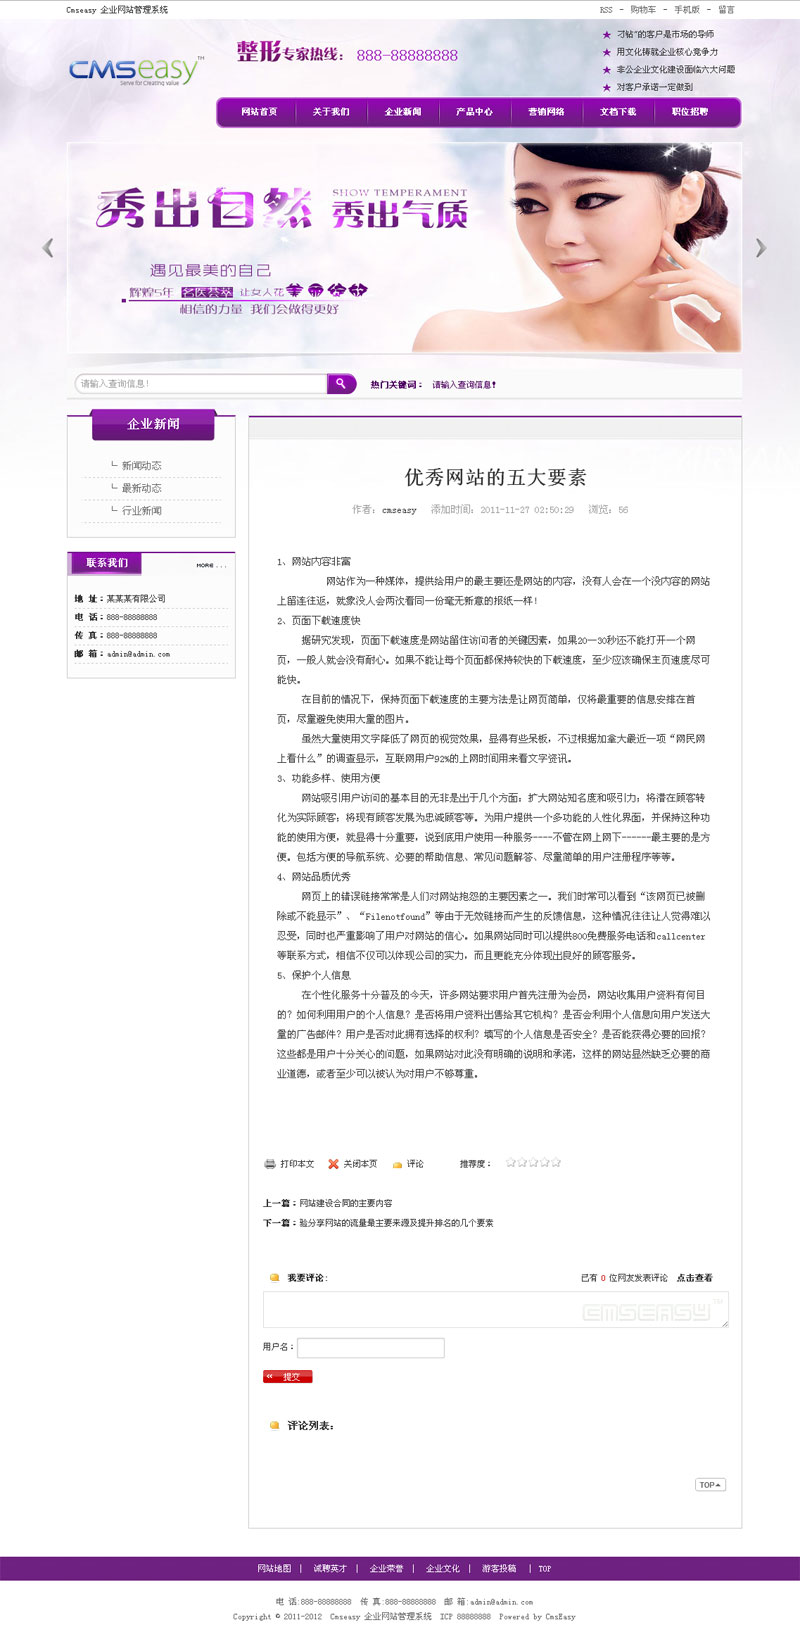Focus the 用户名 username field
Viewport: 800px width, 1632px height.
tap(370, 1348)
